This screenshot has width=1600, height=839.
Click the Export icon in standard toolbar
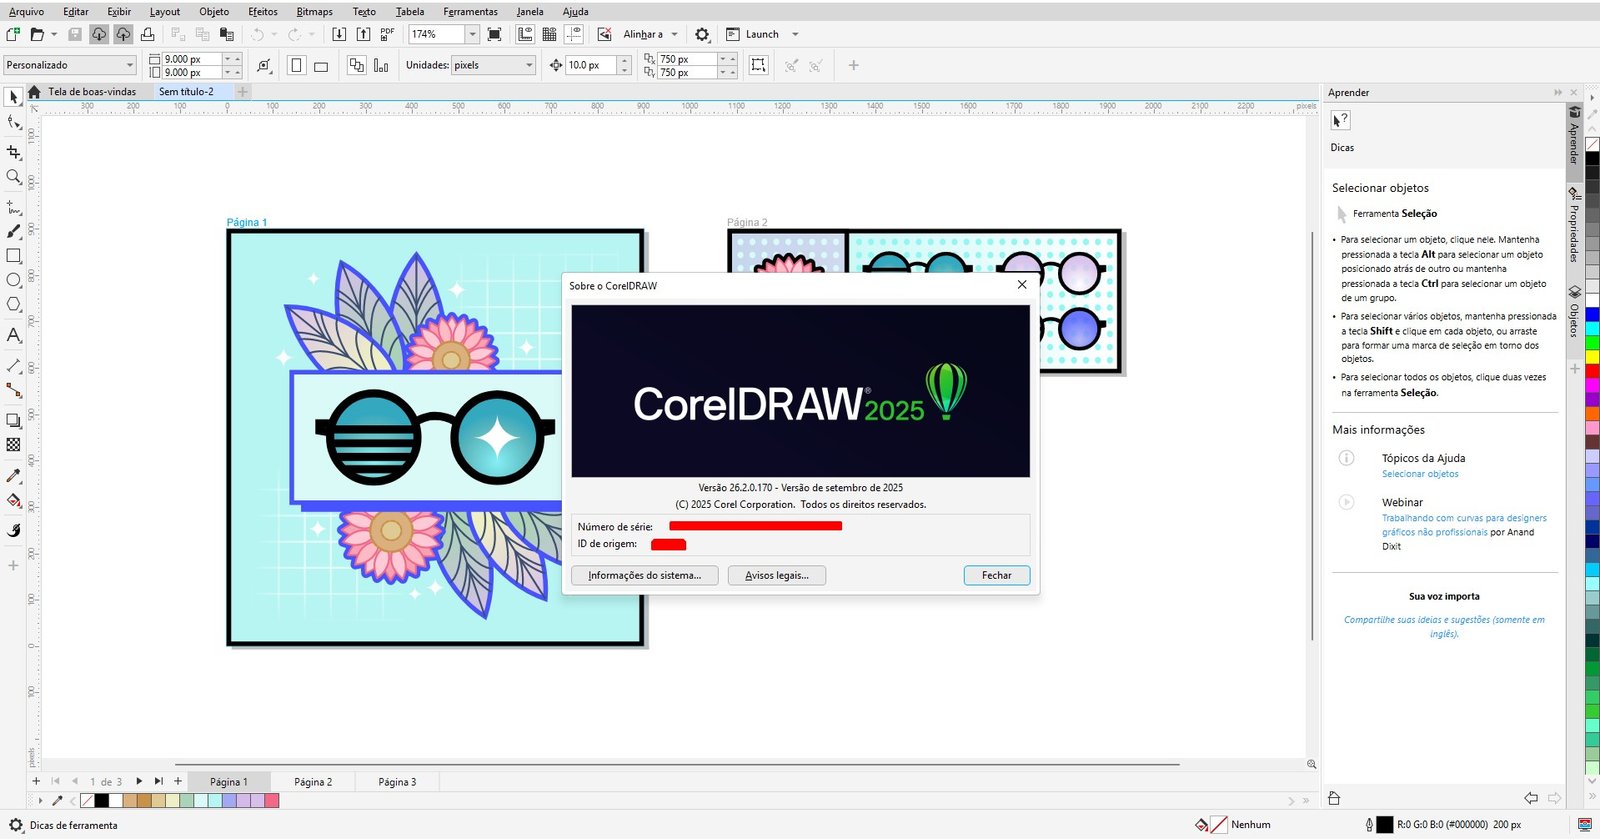(363, 34)
